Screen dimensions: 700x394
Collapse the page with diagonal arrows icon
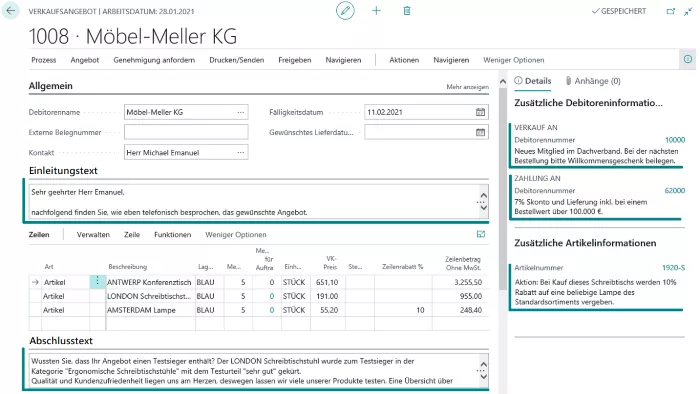pyautogui.click(x=688, y=11)
